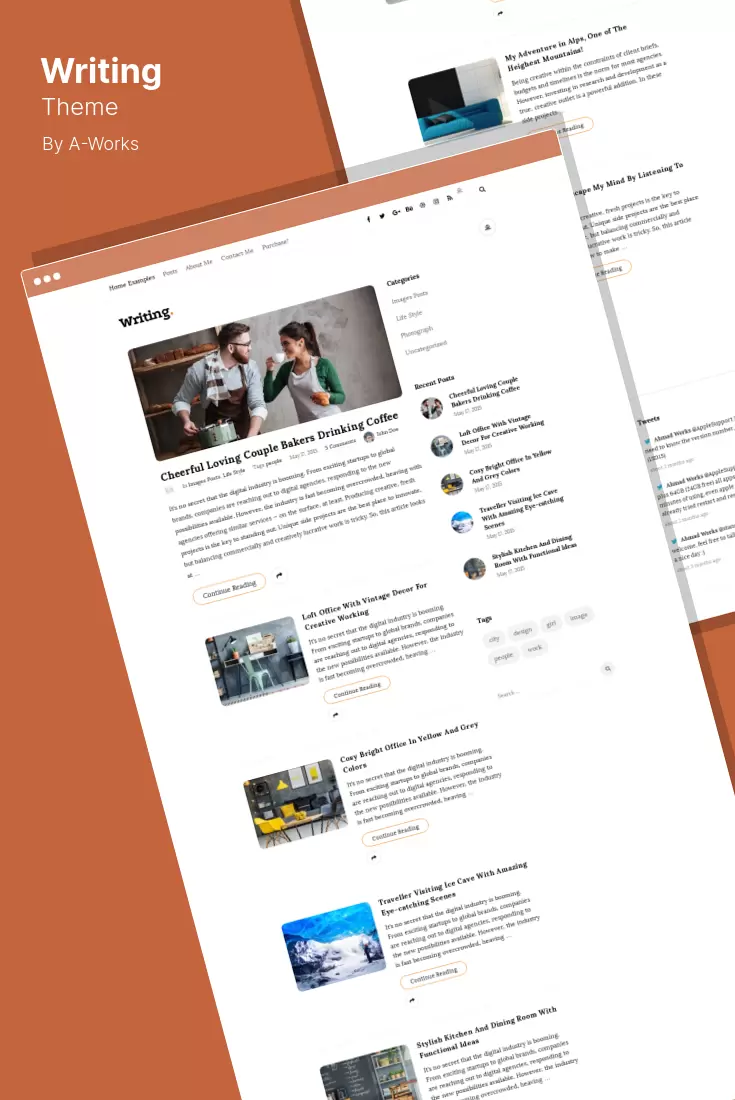The width and height of the screenshot is (735, 1100).
Task: Select Purchase! menu item
Action: [x=275, y=244]
